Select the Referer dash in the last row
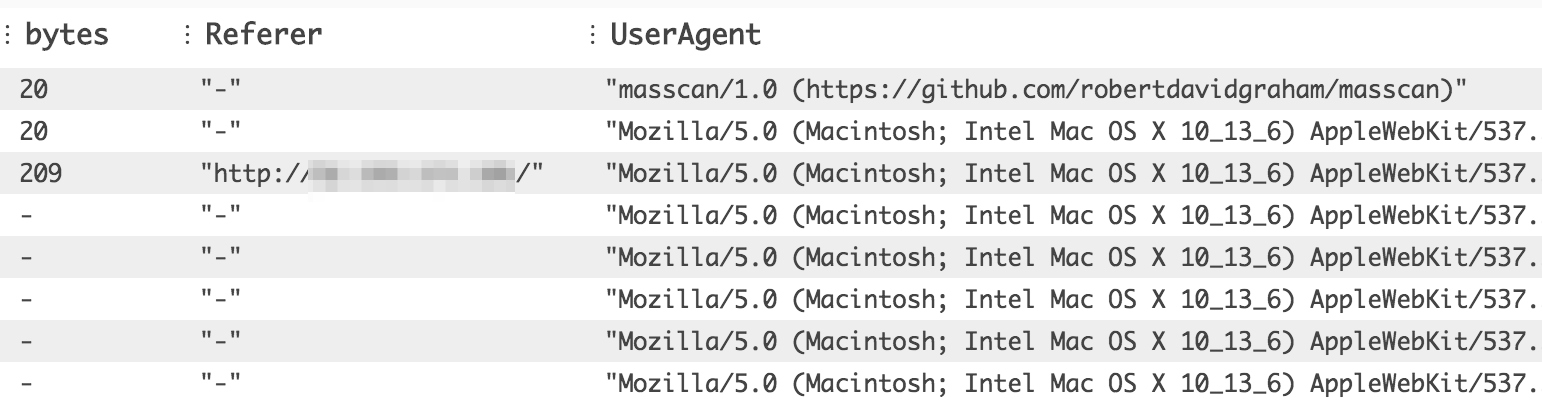 click(x=221, y=383)
